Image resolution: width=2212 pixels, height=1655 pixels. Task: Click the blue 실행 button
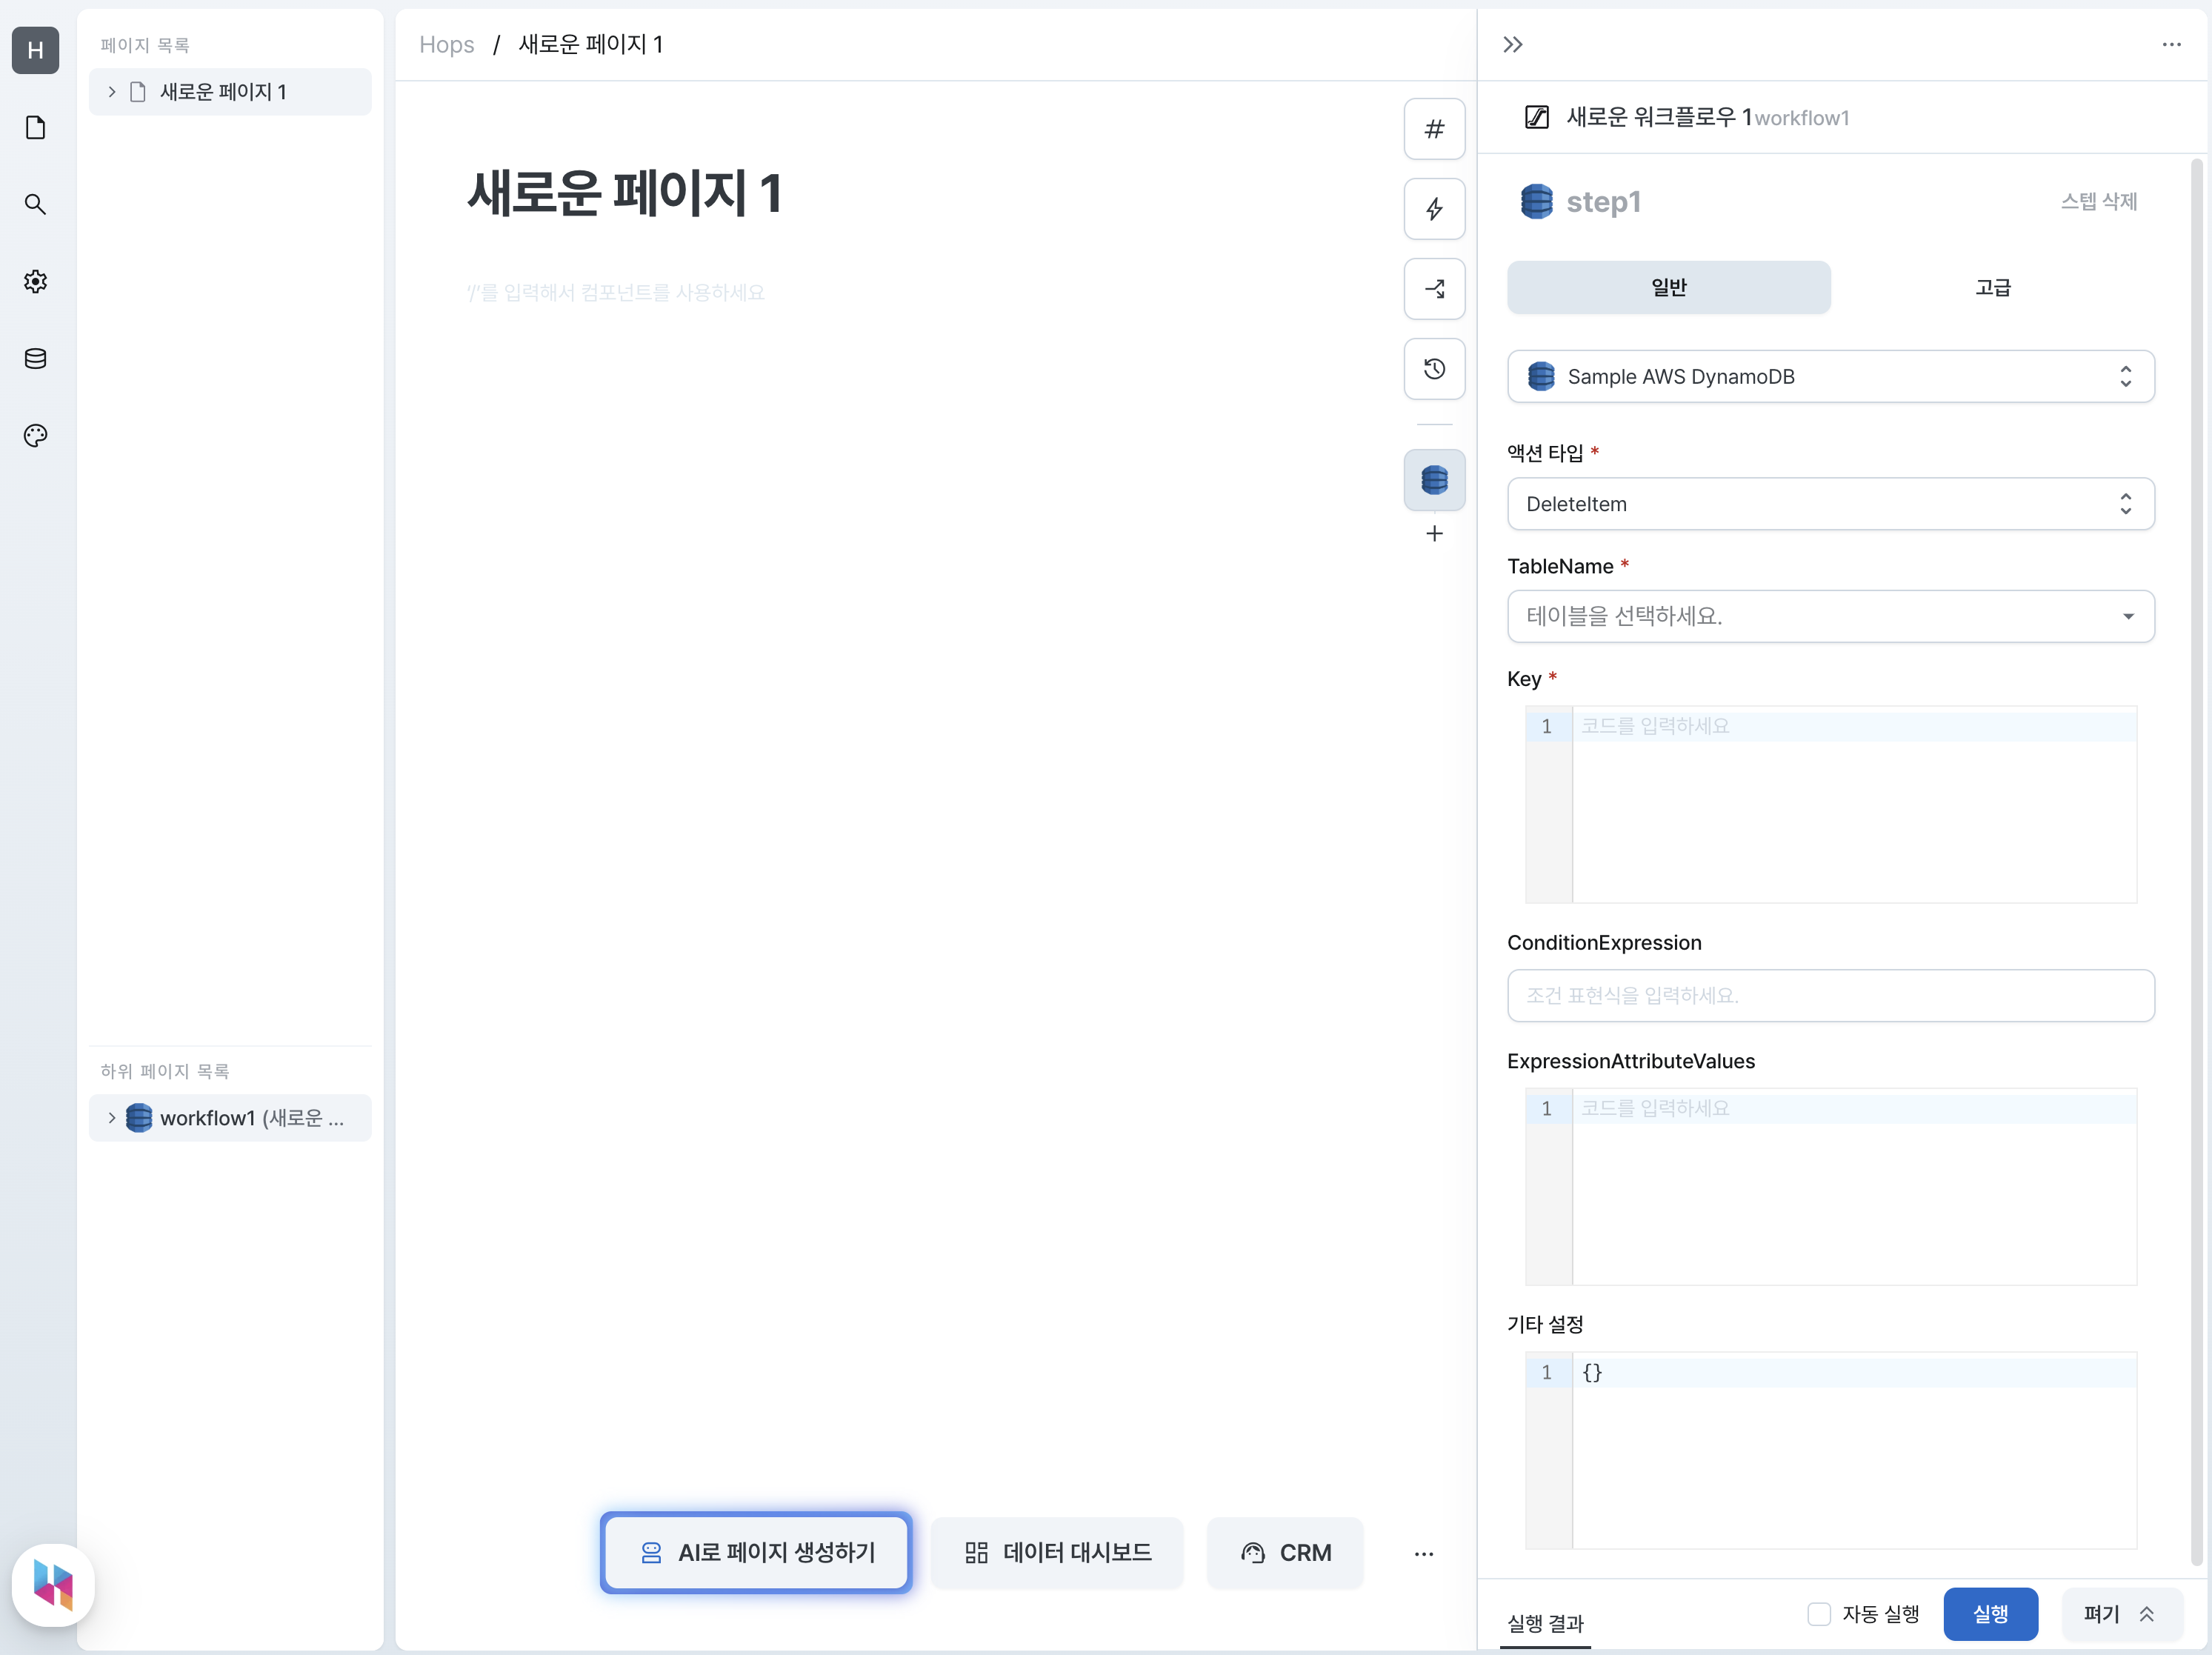[x=1990, y=1614]
